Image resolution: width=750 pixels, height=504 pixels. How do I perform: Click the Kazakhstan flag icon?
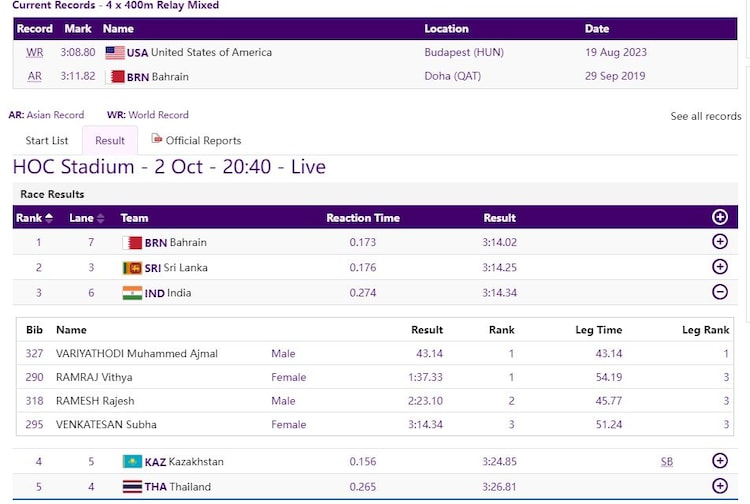click(132, 461)
